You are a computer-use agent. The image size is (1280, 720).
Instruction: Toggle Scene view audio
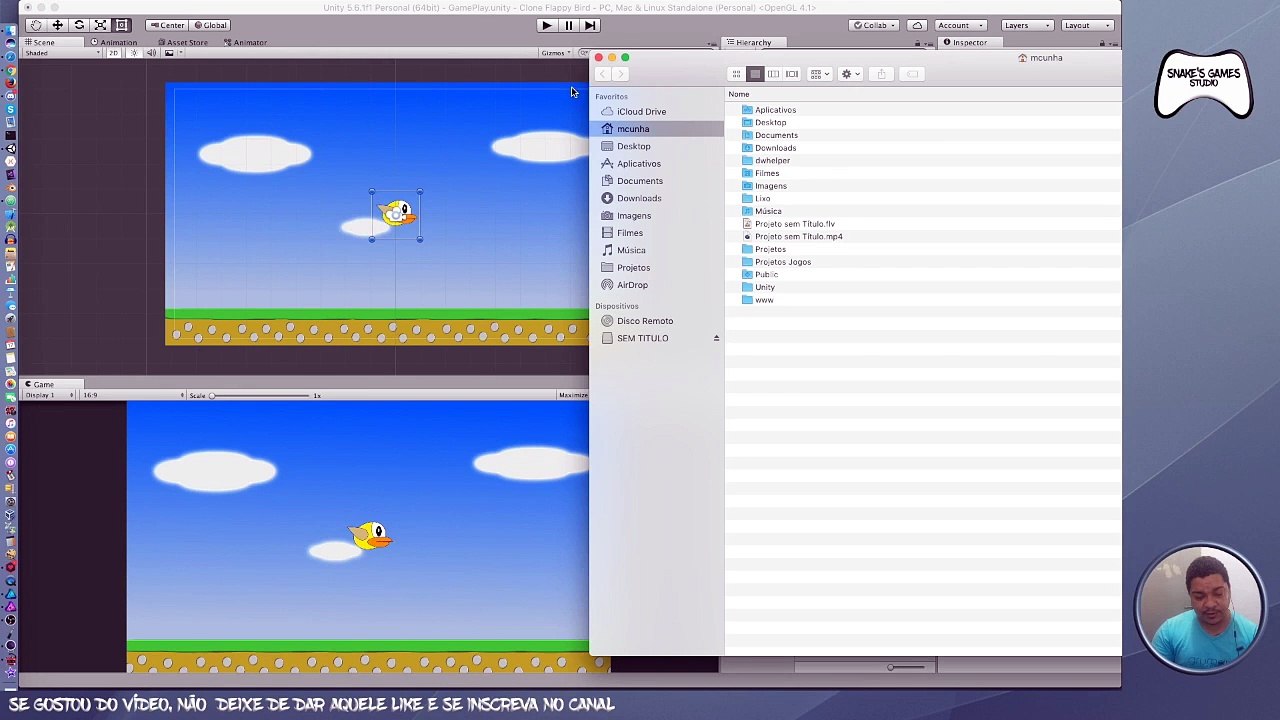tap(151, 53)
